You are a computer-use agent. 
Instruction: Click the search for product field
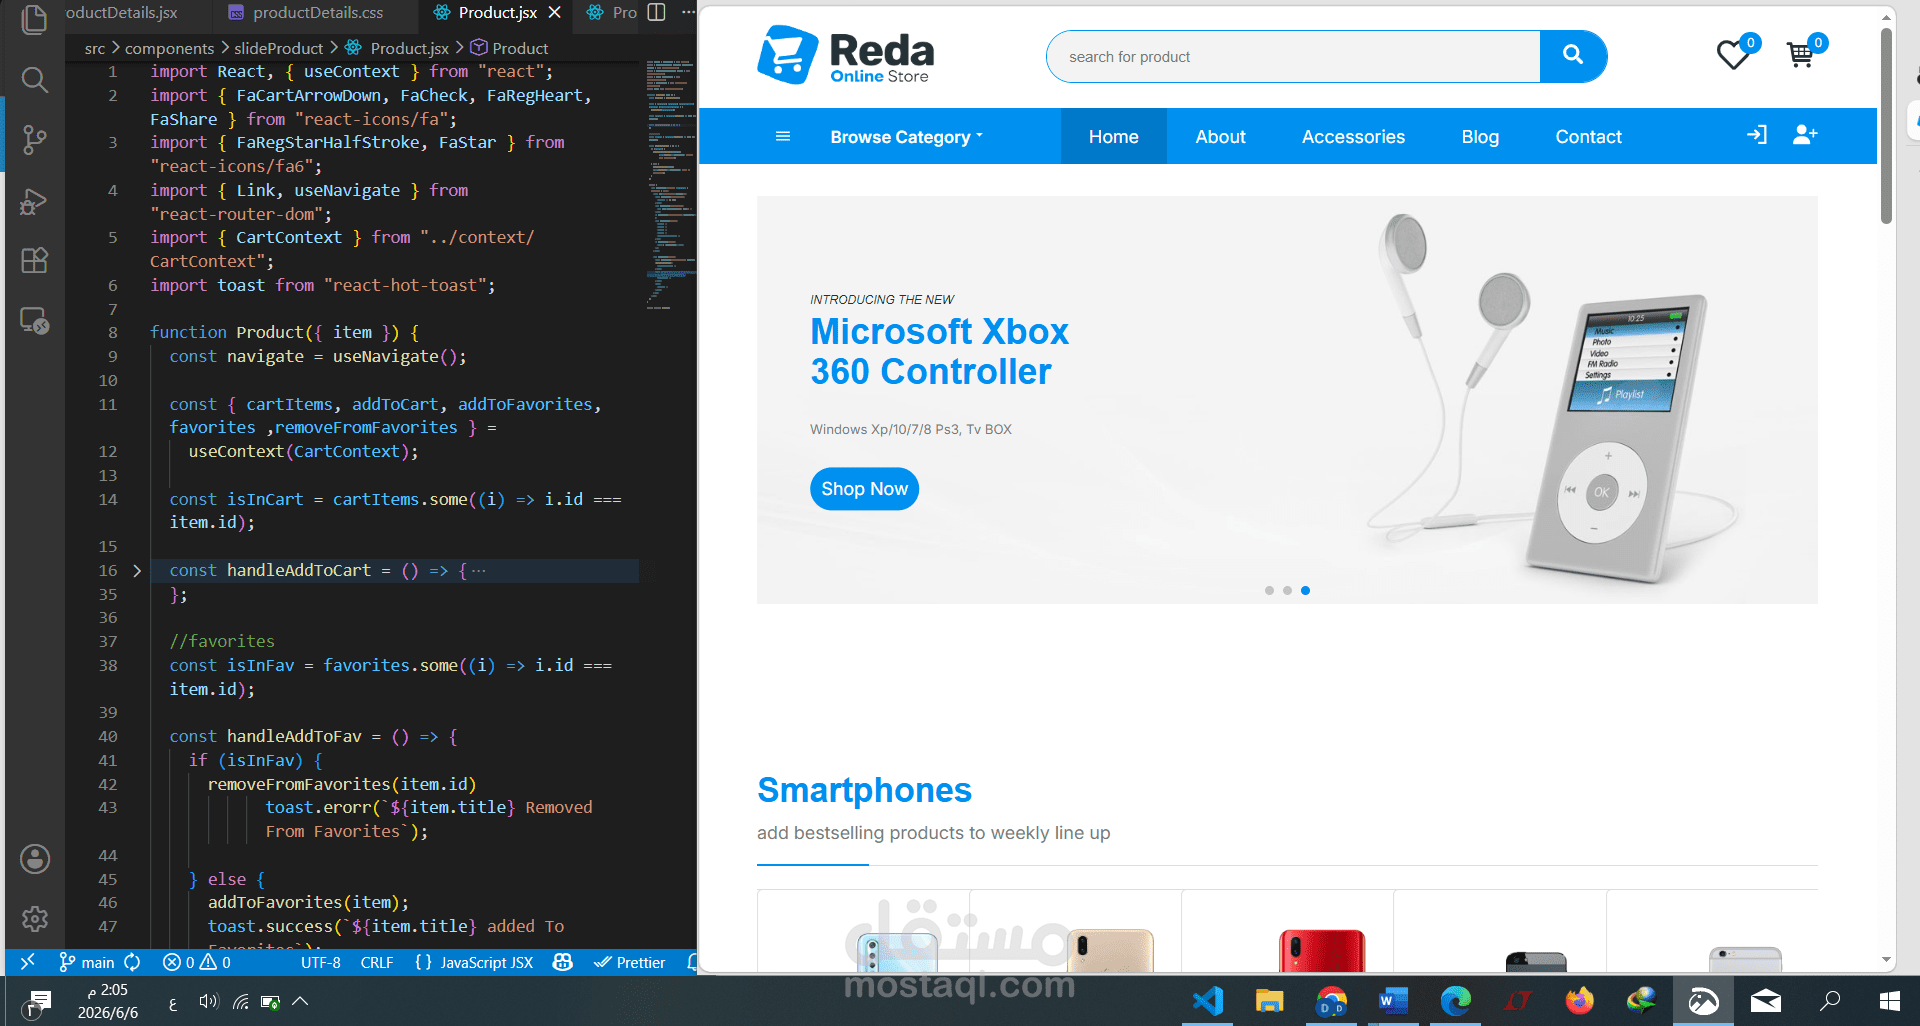(1293, 56)
